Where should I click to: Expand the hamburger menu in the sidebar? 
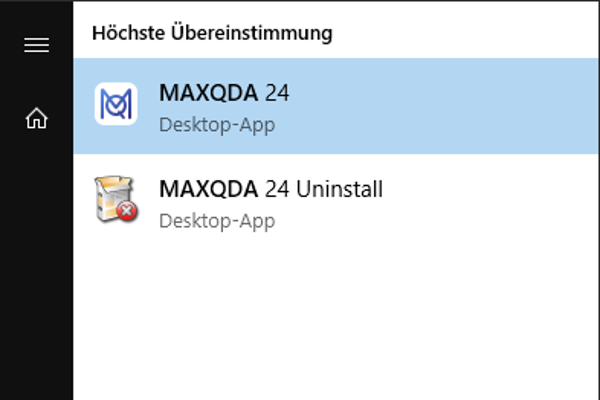(x=37, y=46)
